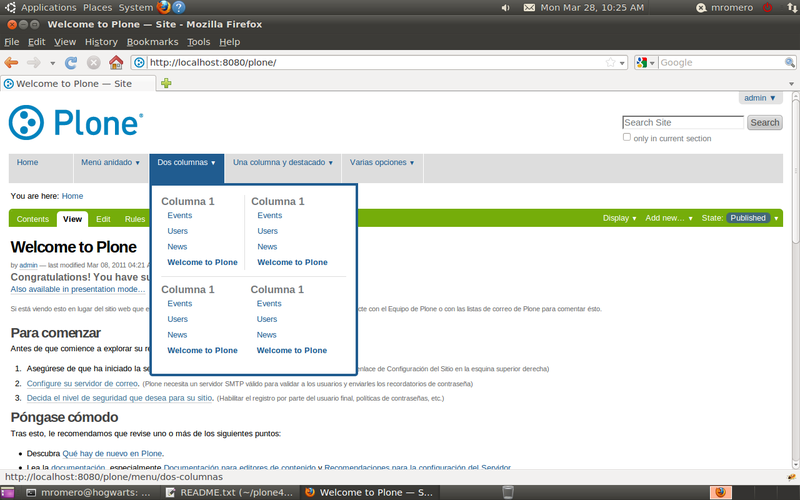Go to the Firefox home page icon
This screenshot has width=800, height=500.
[116, 62]
